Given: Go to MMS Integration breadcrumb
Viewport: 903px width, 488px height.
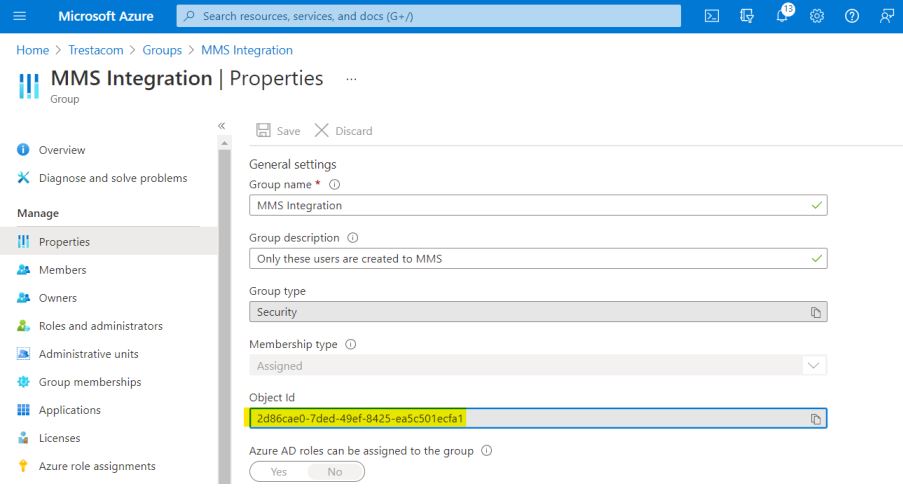Looking at the screenshot, I should point(246,50).
